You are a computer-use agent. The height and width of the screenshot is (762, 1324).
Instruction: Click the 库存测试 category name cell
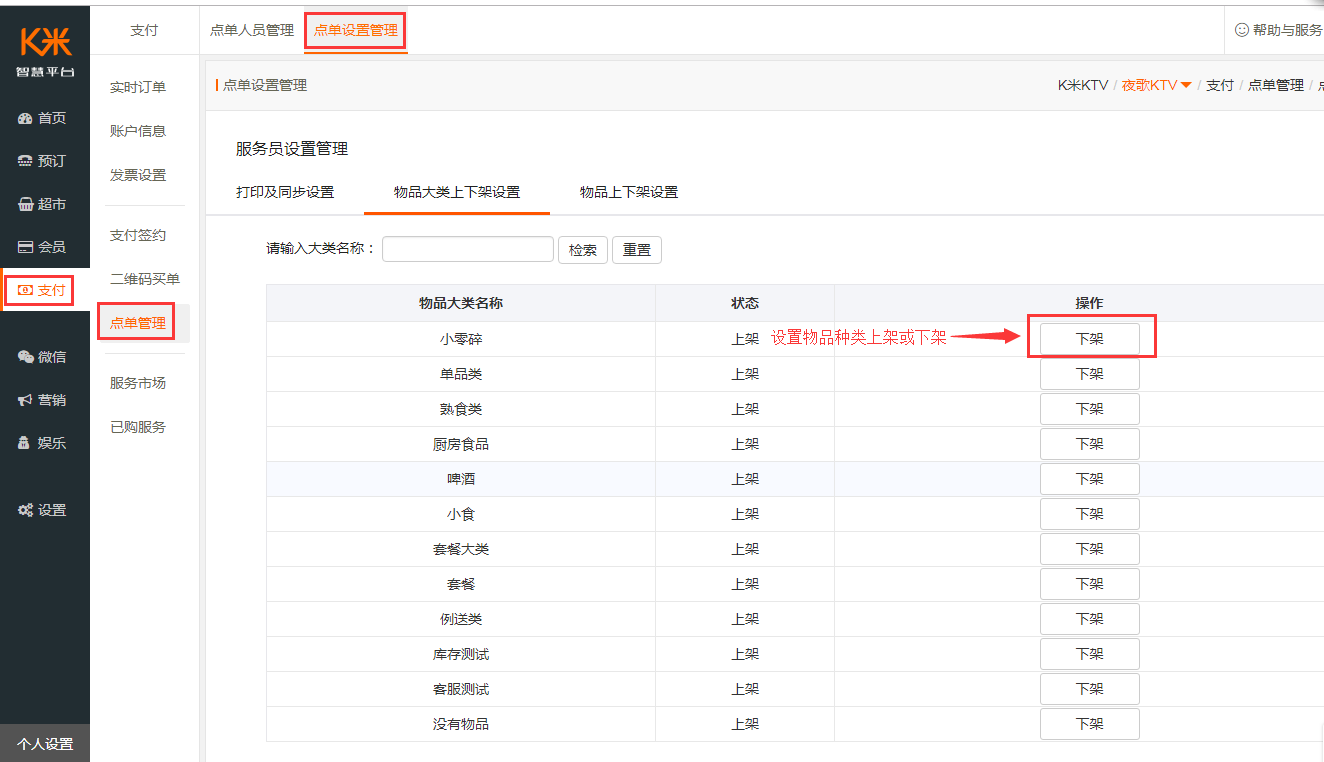point(461,654)
